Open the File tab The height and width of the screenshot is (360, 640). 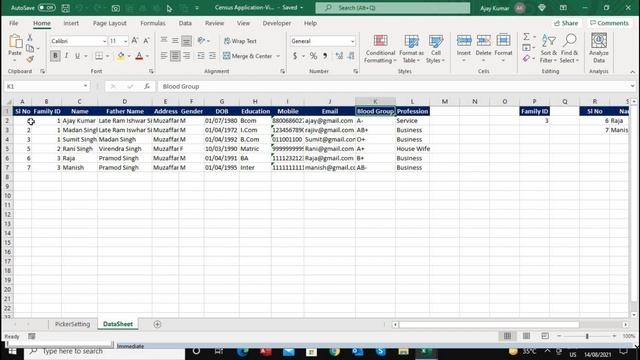click(13, 23)
